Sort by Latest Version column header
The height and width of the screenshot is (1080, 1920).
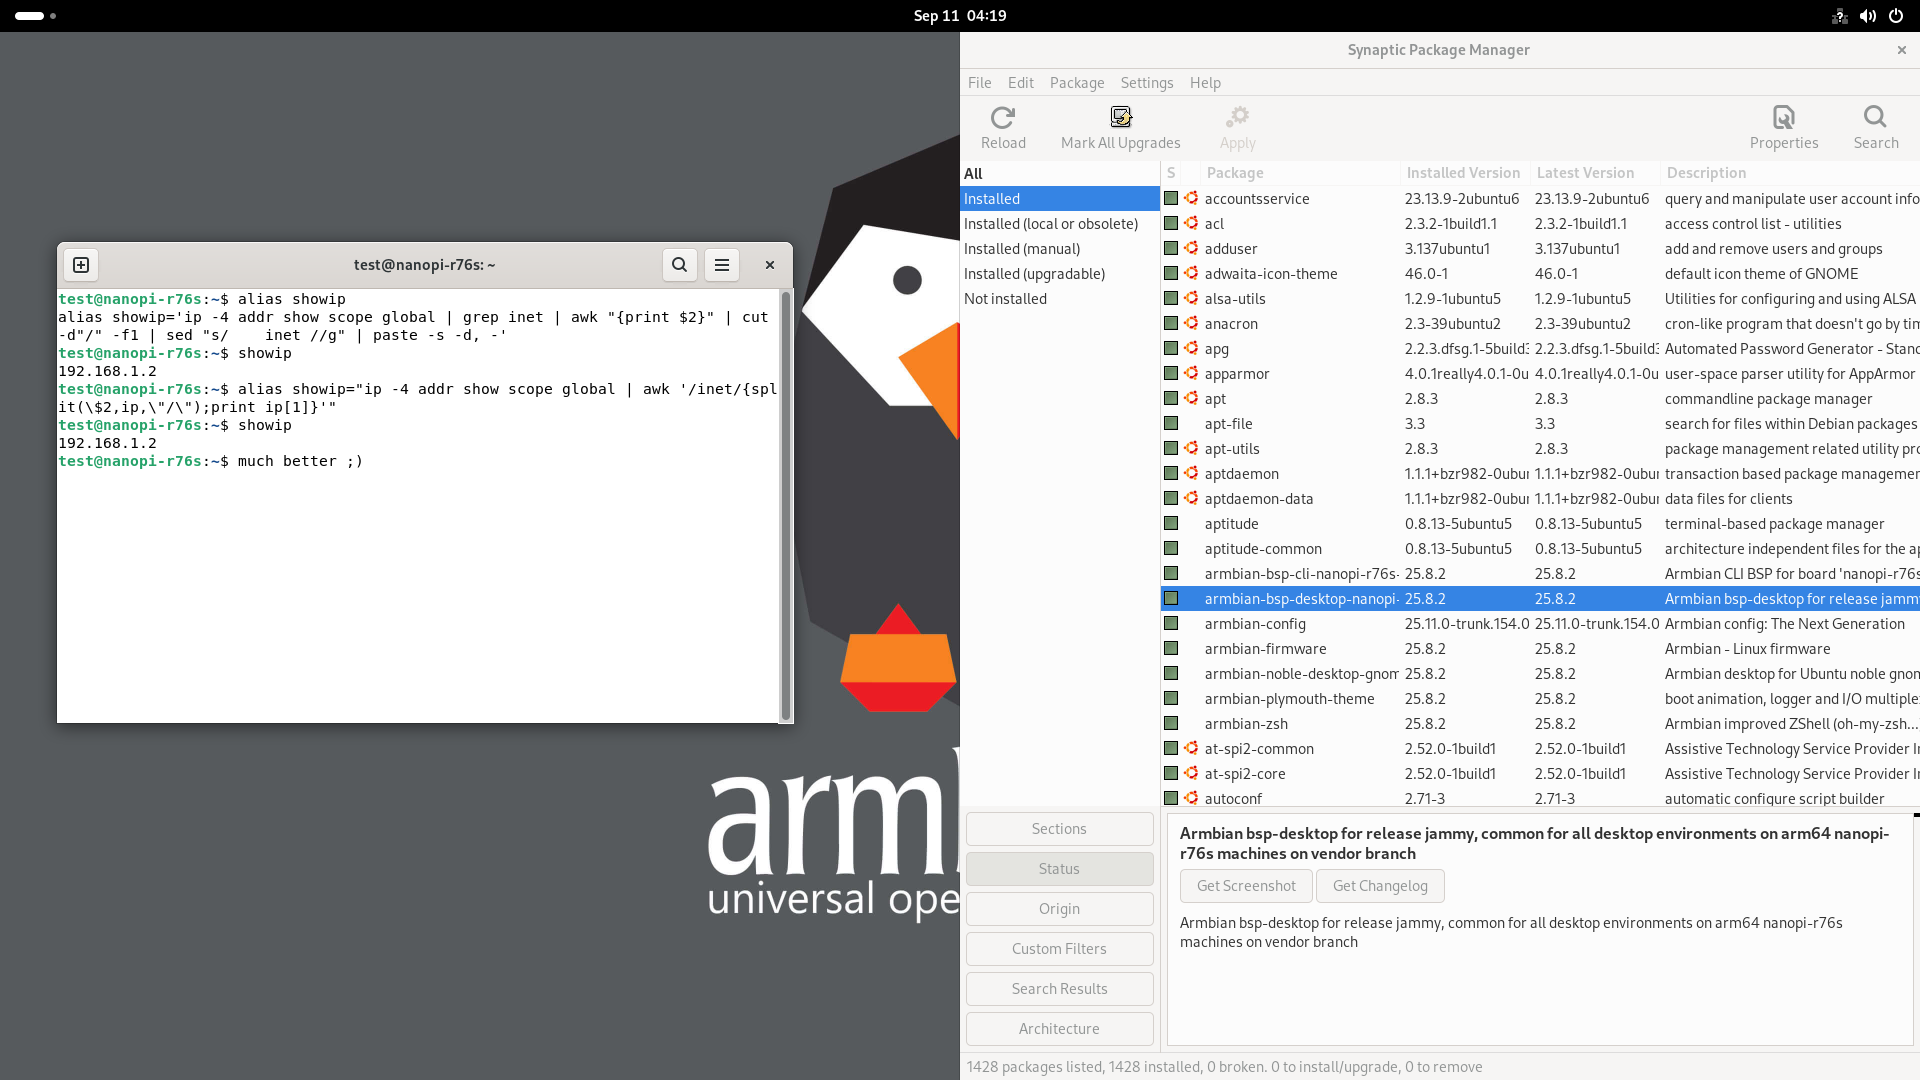click(x=1595, y=173)
